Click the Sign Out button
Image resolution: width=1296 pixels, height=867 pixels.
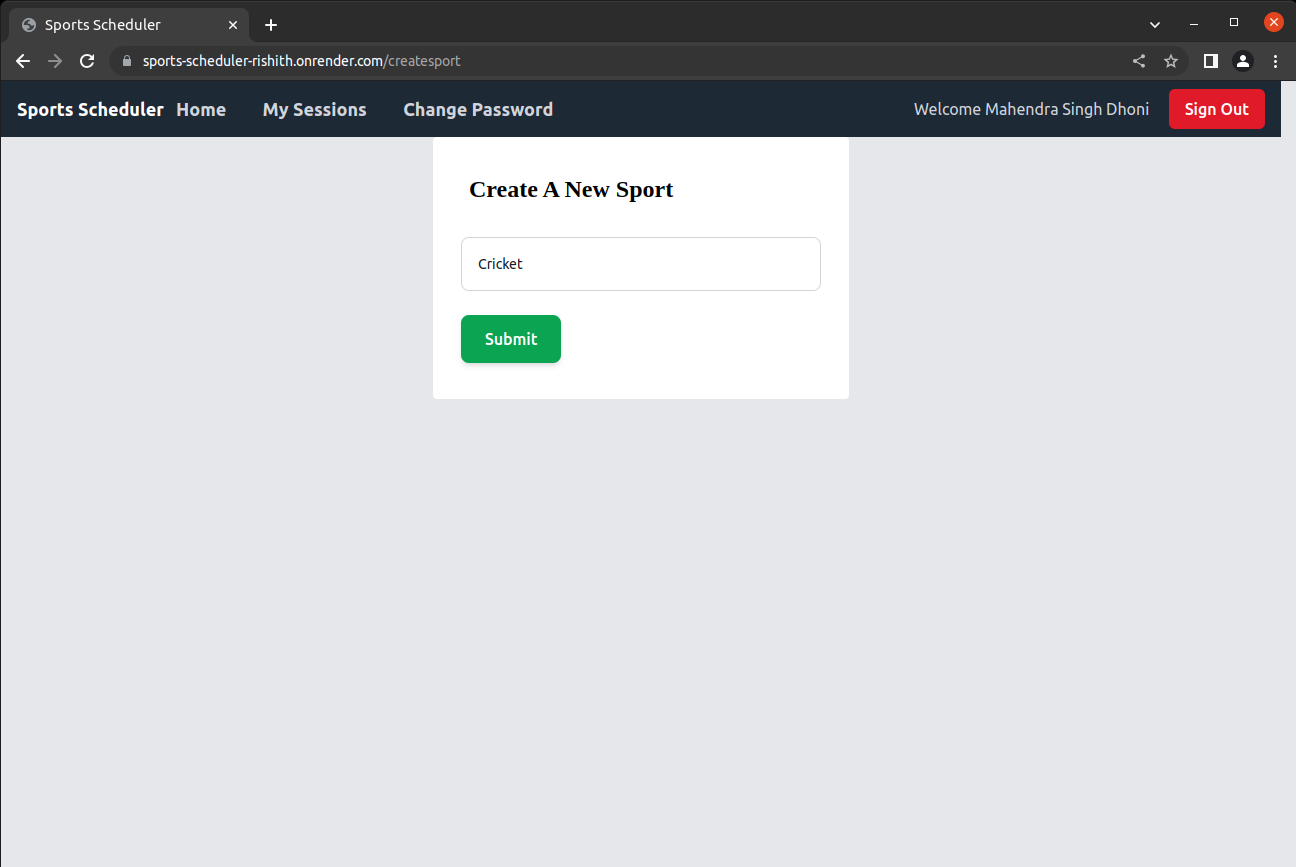tap(1216, 109)
